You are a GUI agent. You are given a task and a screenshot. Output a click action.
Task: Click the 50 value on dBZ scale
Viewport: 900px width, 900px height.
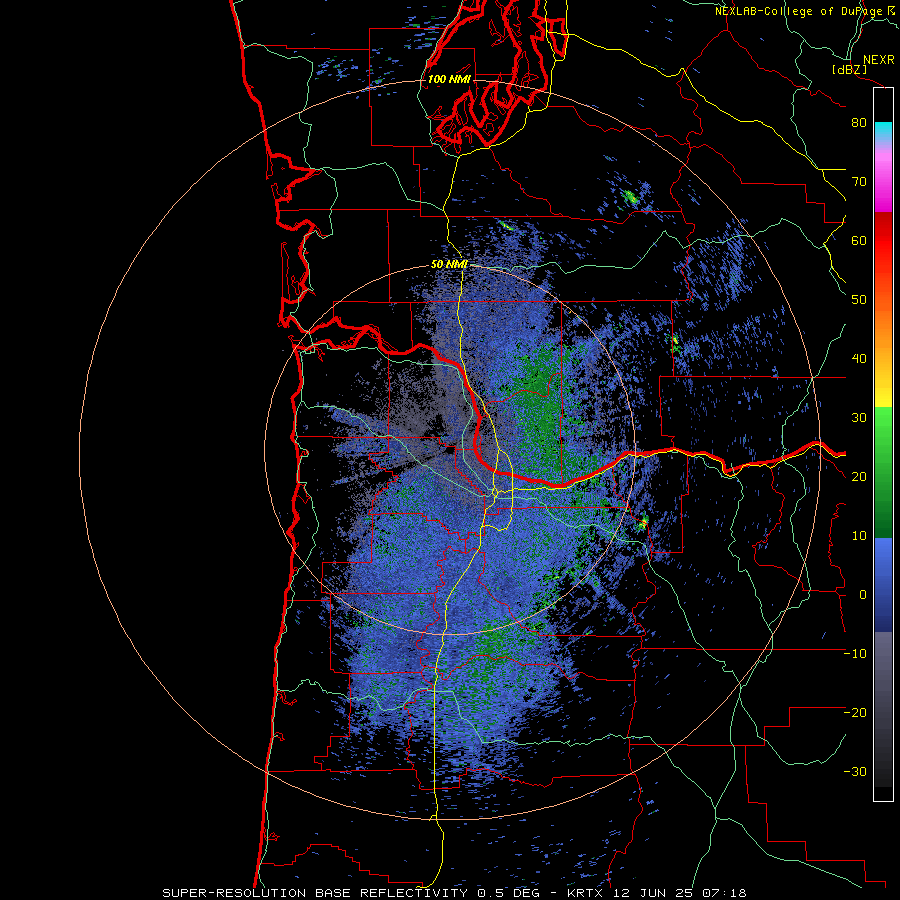tap(859, 300)
